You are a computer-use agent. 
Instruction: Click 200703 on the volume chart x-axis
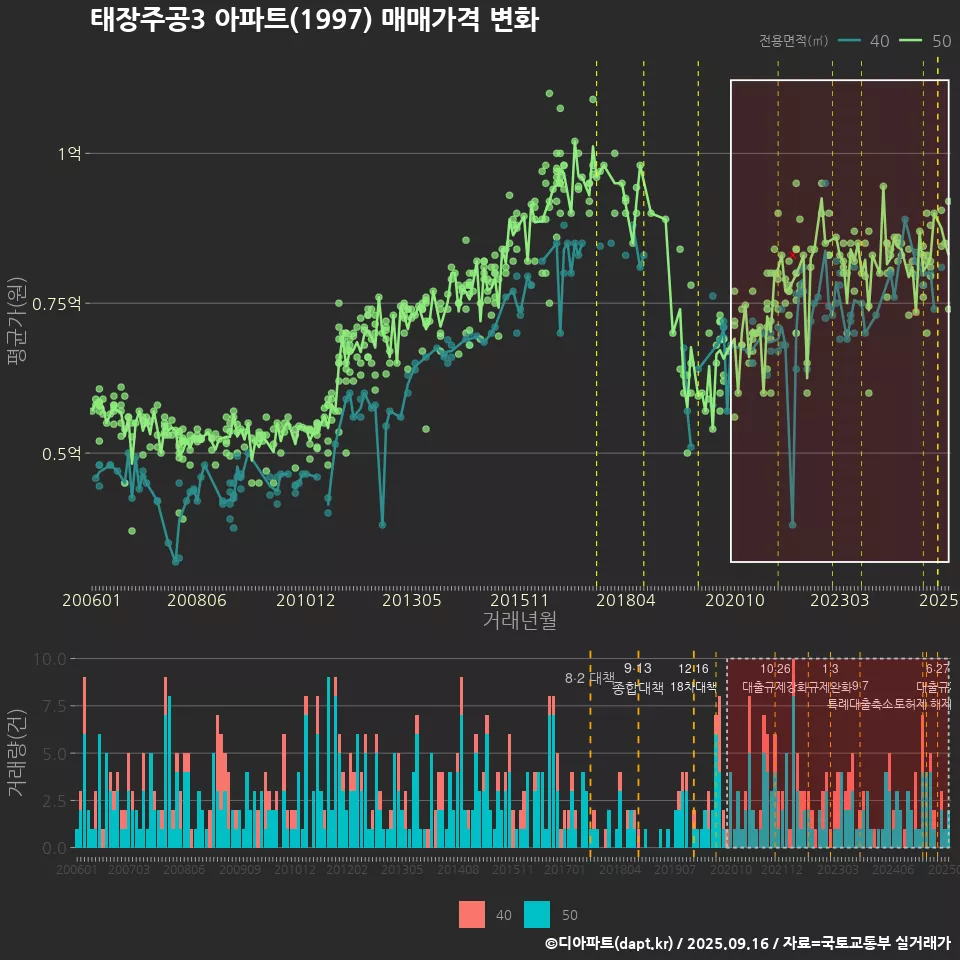click(129, 869)
